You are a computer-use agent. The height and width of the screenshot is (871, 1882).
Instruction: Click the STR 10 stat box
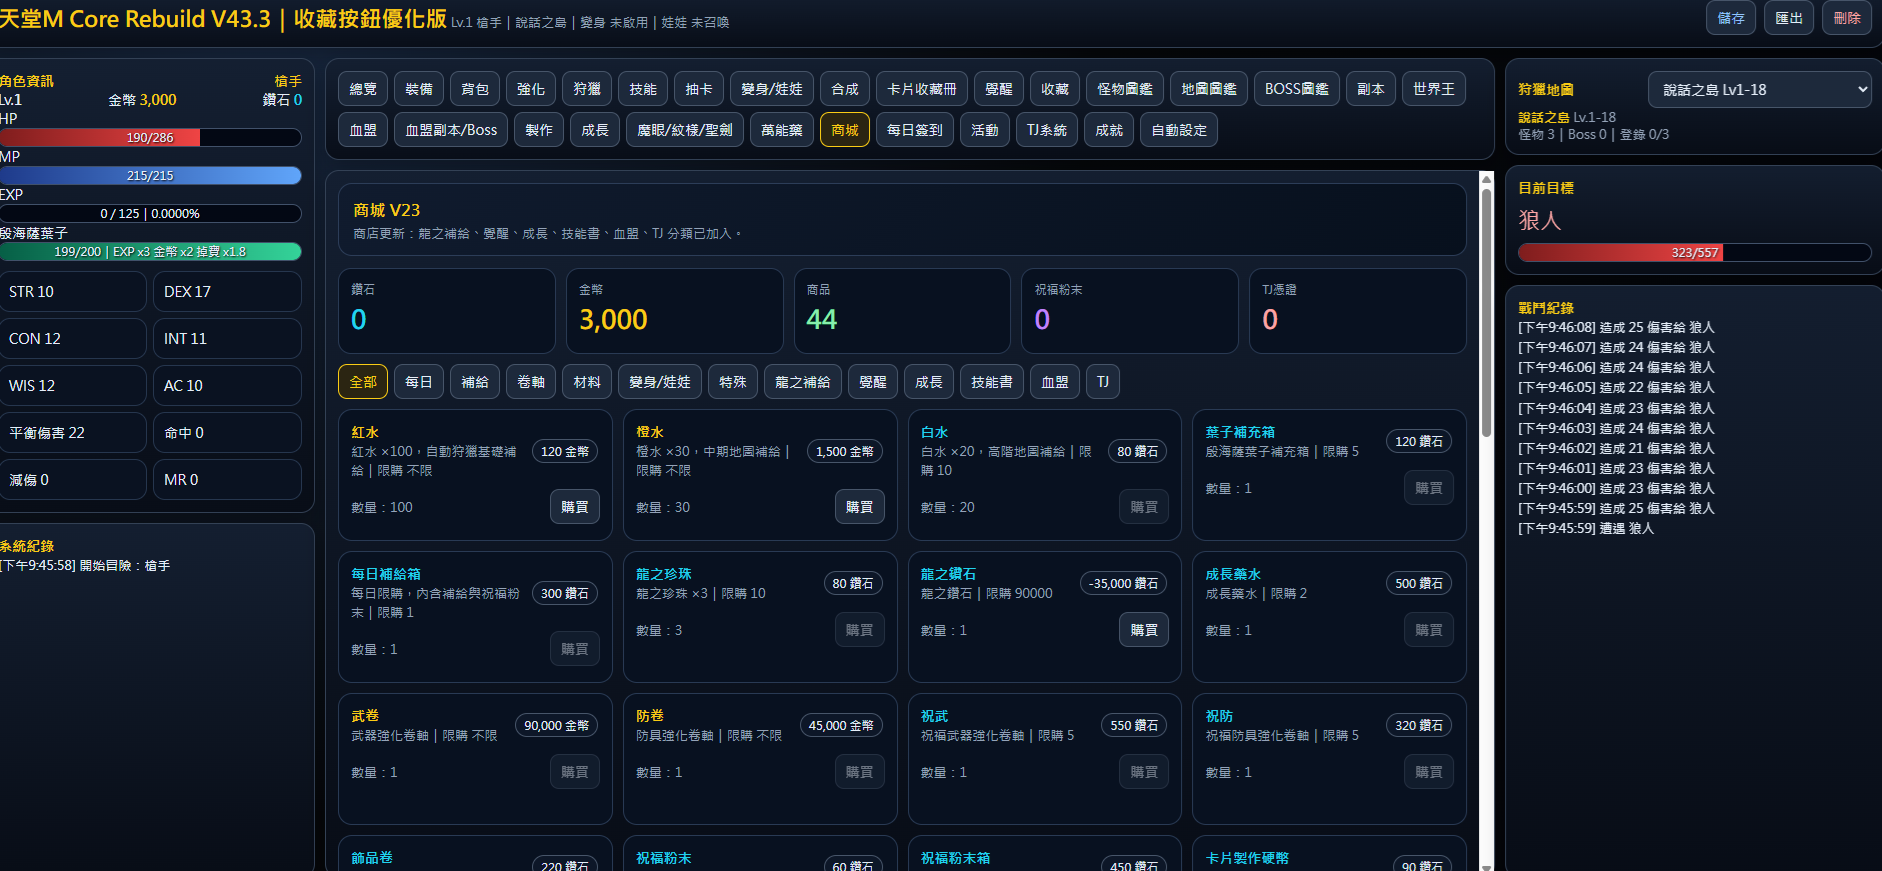pyautogui.click(x=73, y=291)
